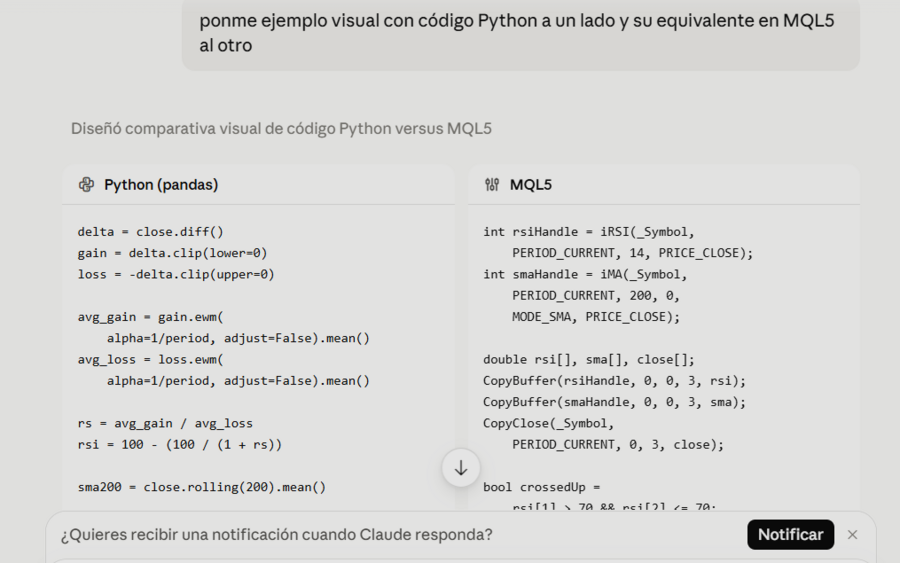The height and width of the screenshot is (563, 900).
Task: Expand the 'Diseñó comparativa visual' thinking summary
Action: click(281, 129)
